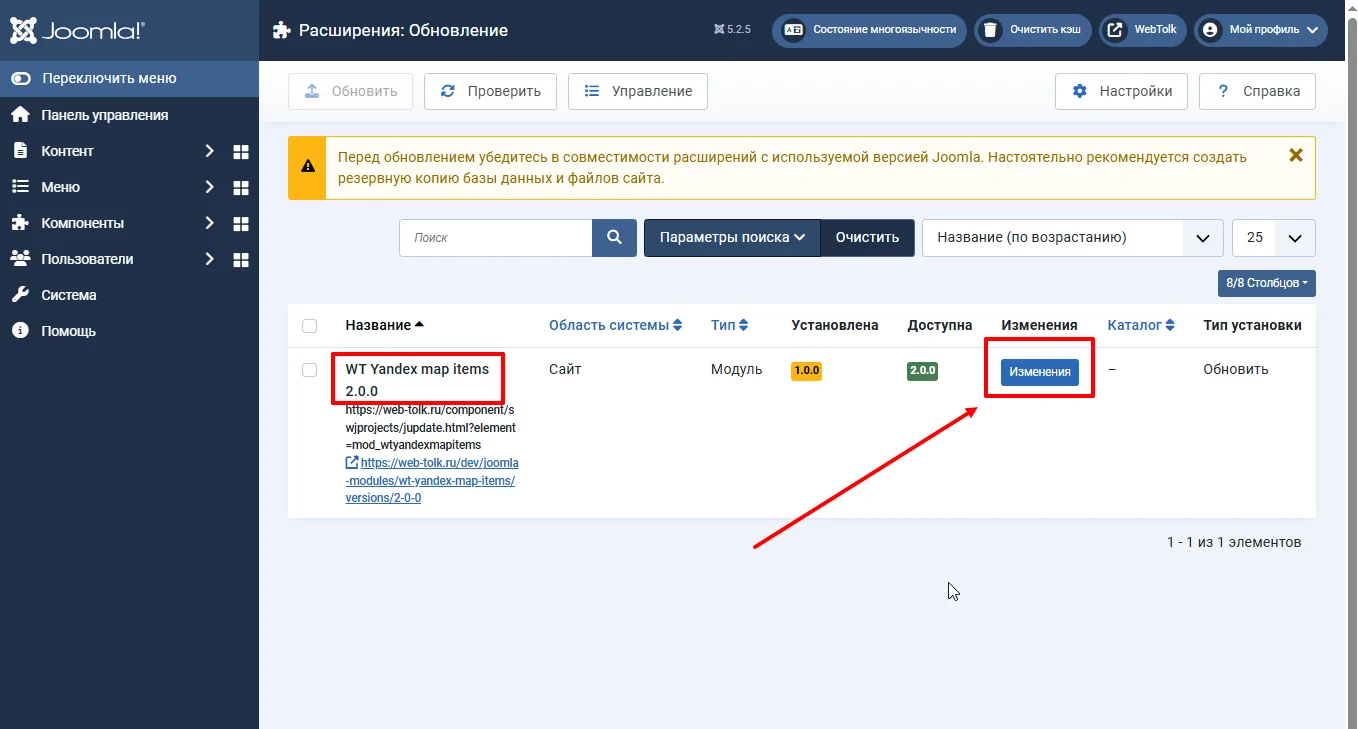This screenshot has width=1358, height=729.
Task: Click the blue Изменения changelog button
Action: (x=1040, y=372)
